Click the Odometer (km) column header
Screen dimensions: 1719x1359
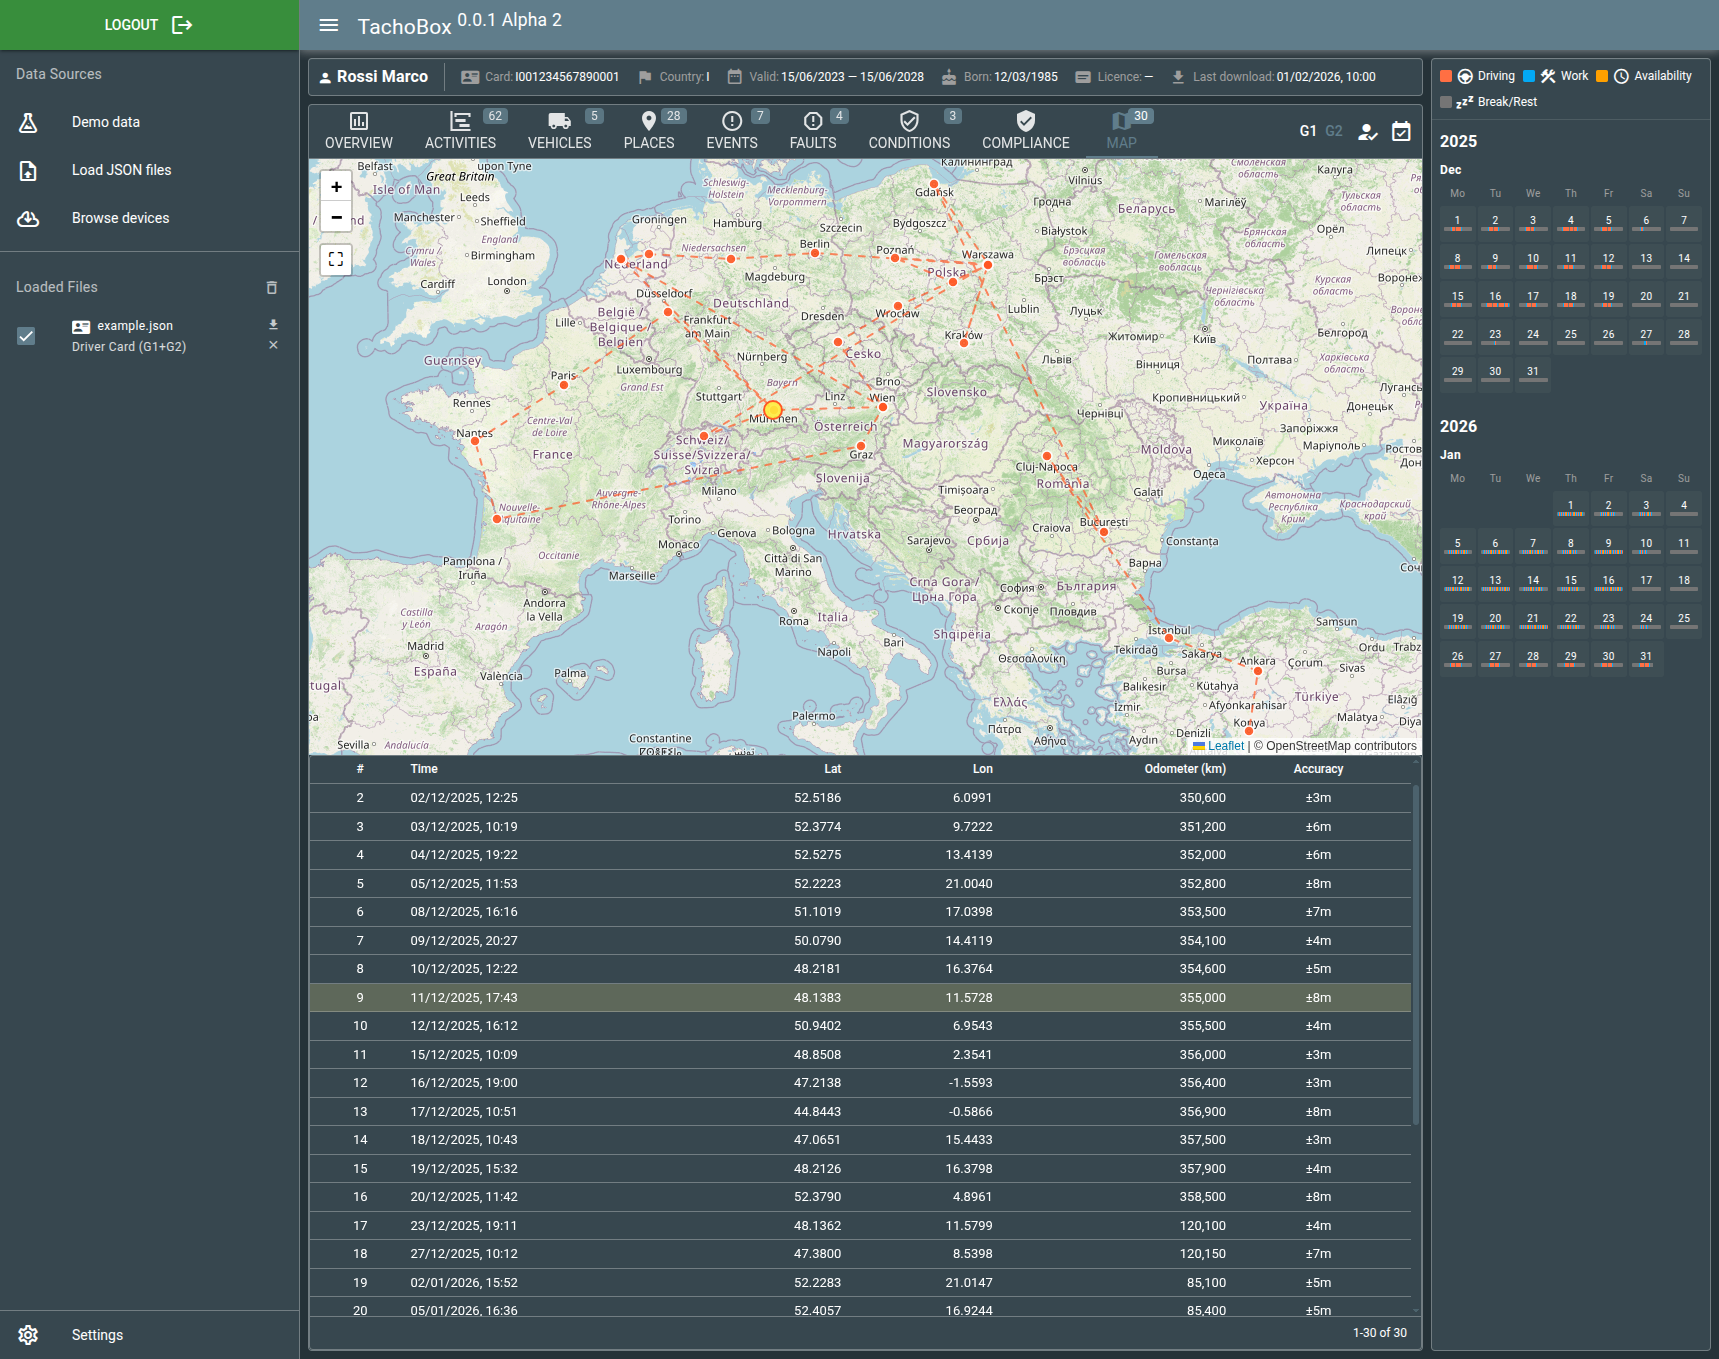(1184, 769)
